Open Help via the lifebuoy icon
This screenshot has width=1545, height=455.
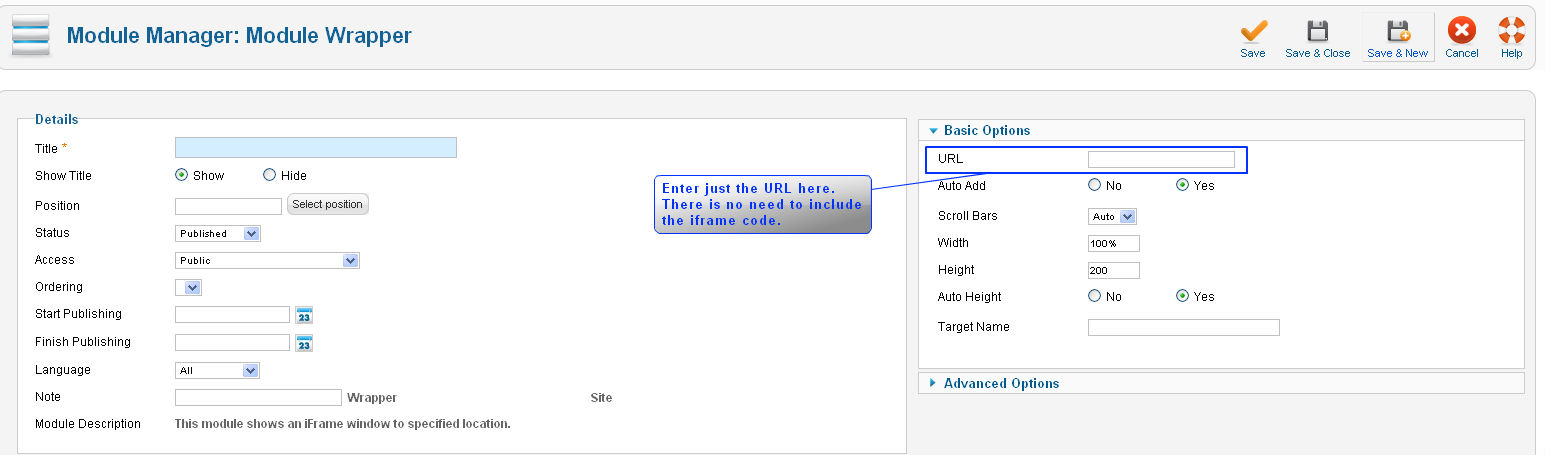(x=1512, y=30)
